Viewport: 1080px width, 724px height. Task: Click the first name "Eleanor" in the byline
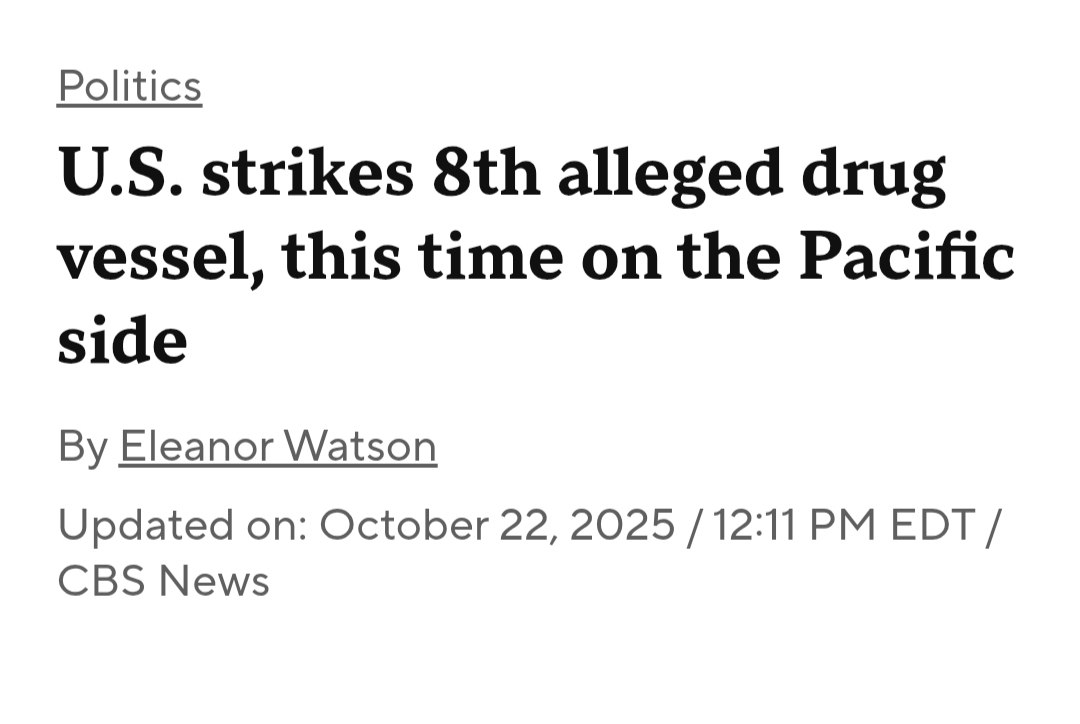click(x=197, y=446)
